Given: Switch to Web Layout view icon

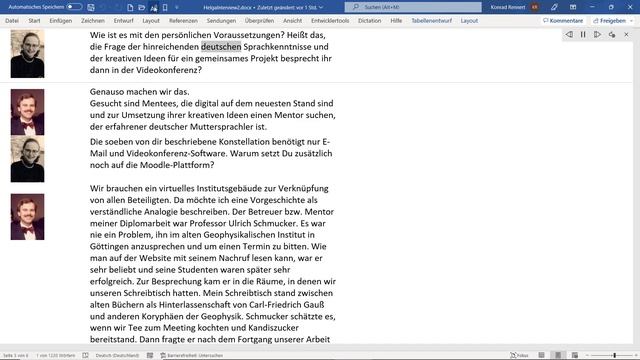Looking at the screenshot, I should [x=575, y=356].
